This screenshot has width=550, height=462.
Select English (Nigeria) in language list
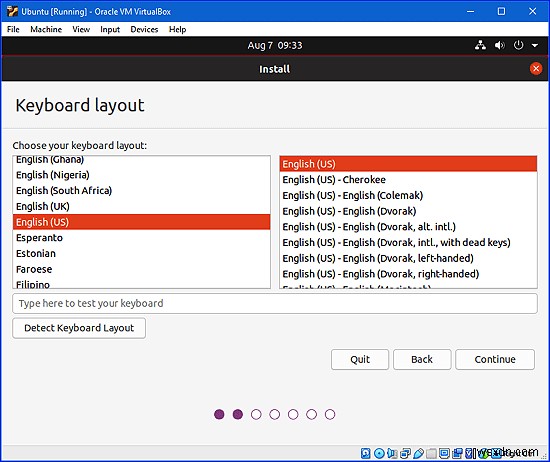coord(141,175)
